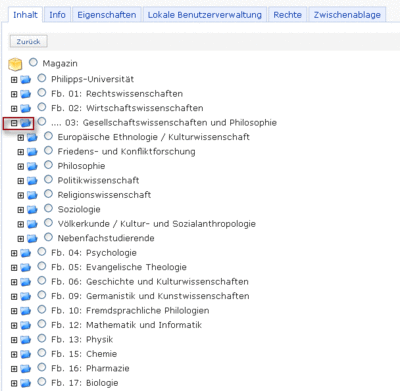Click folder icon beside Philipps-Universität

(25, 80)
